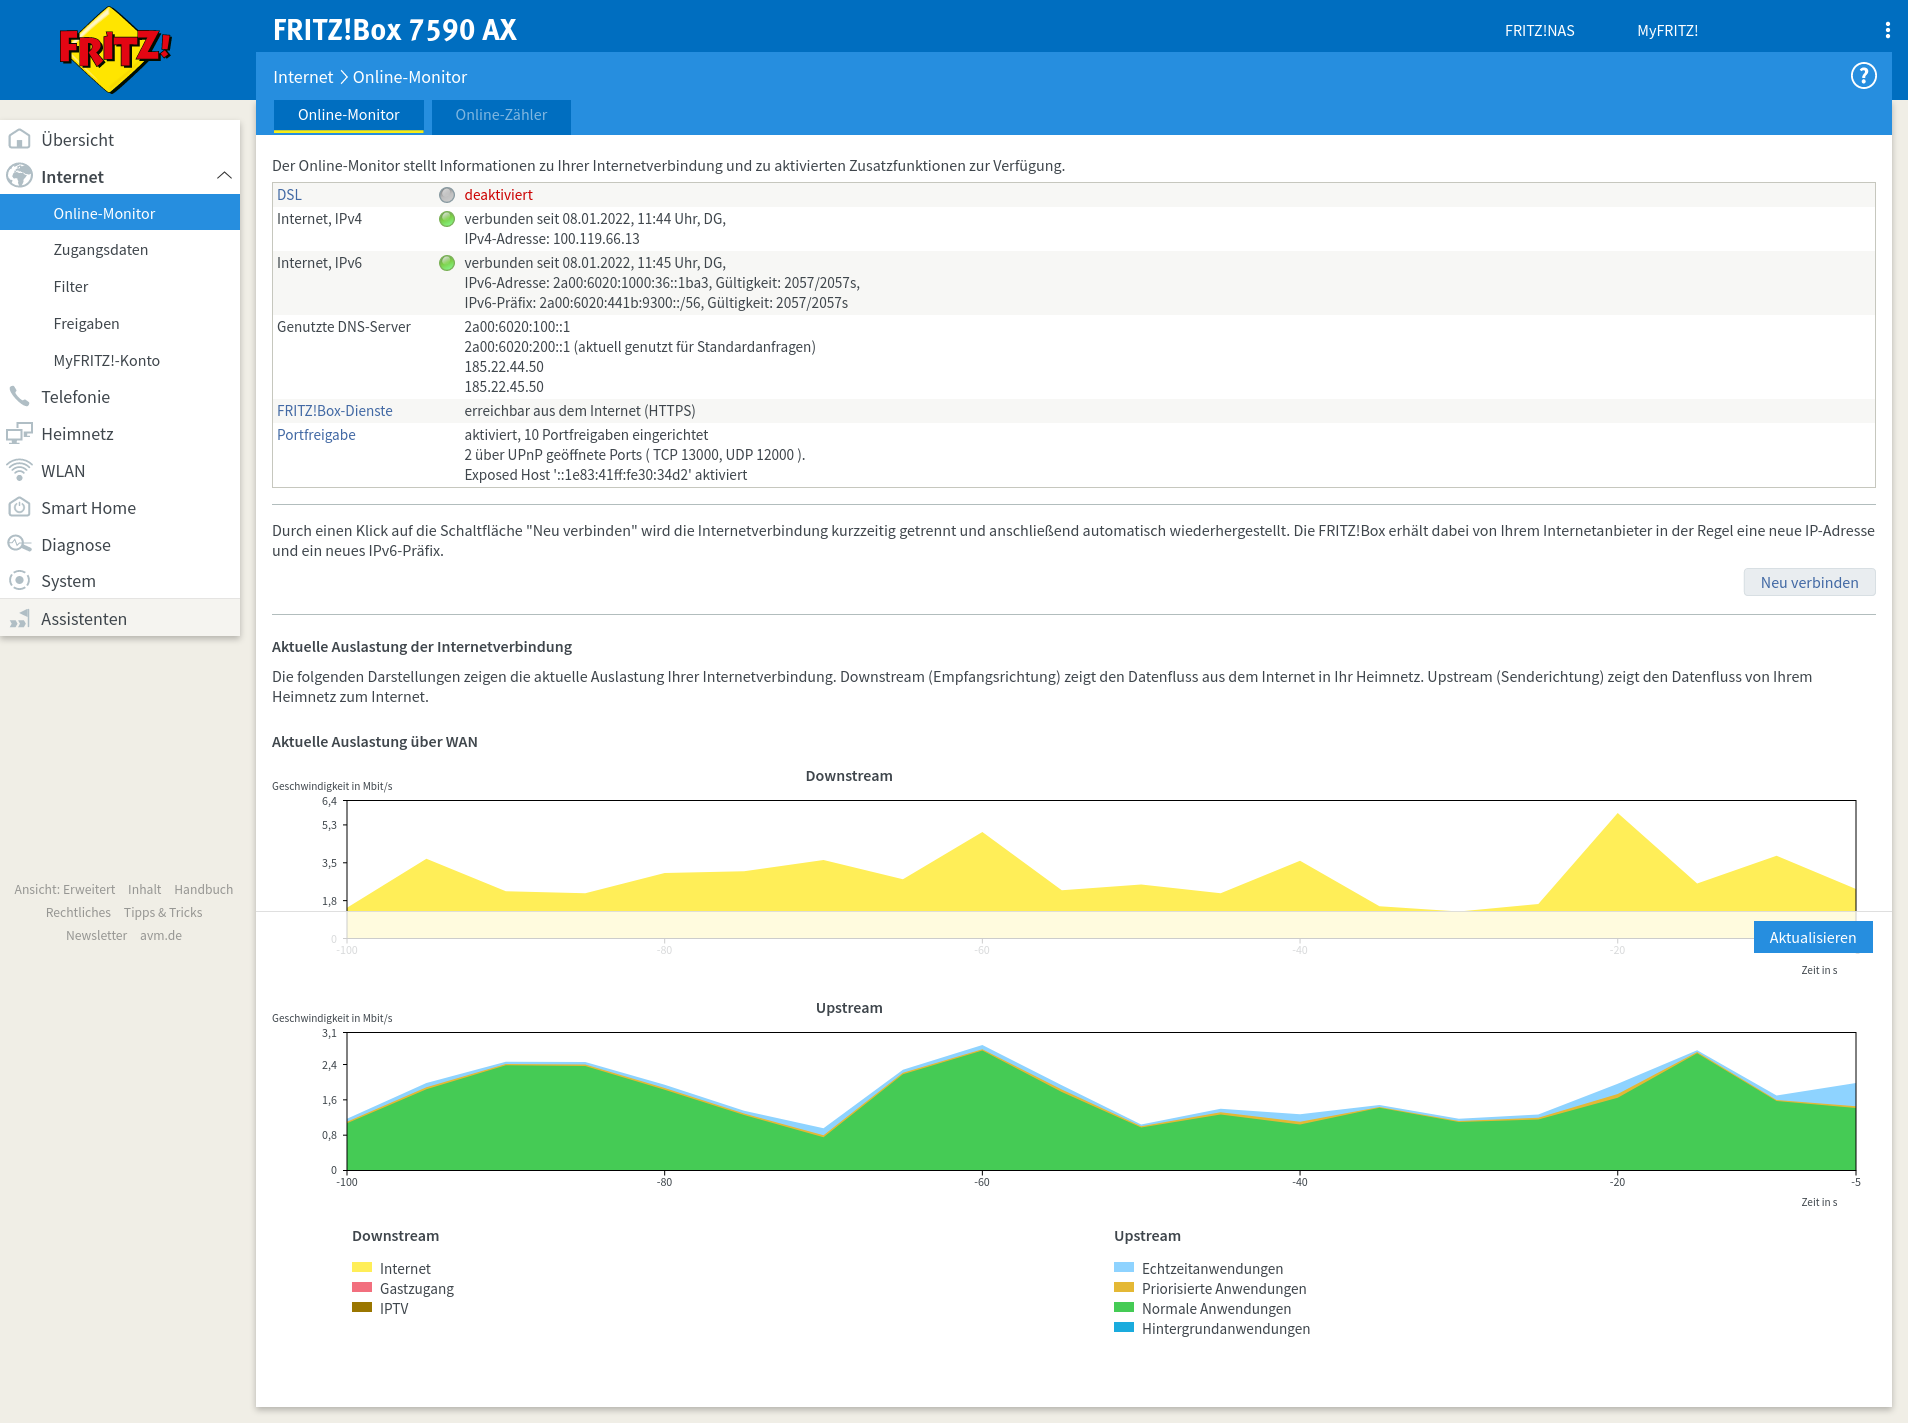This screenshot has width=1908, height=1423.
Task: Click the Smart Home icon
Action: [x=19, y=507]
